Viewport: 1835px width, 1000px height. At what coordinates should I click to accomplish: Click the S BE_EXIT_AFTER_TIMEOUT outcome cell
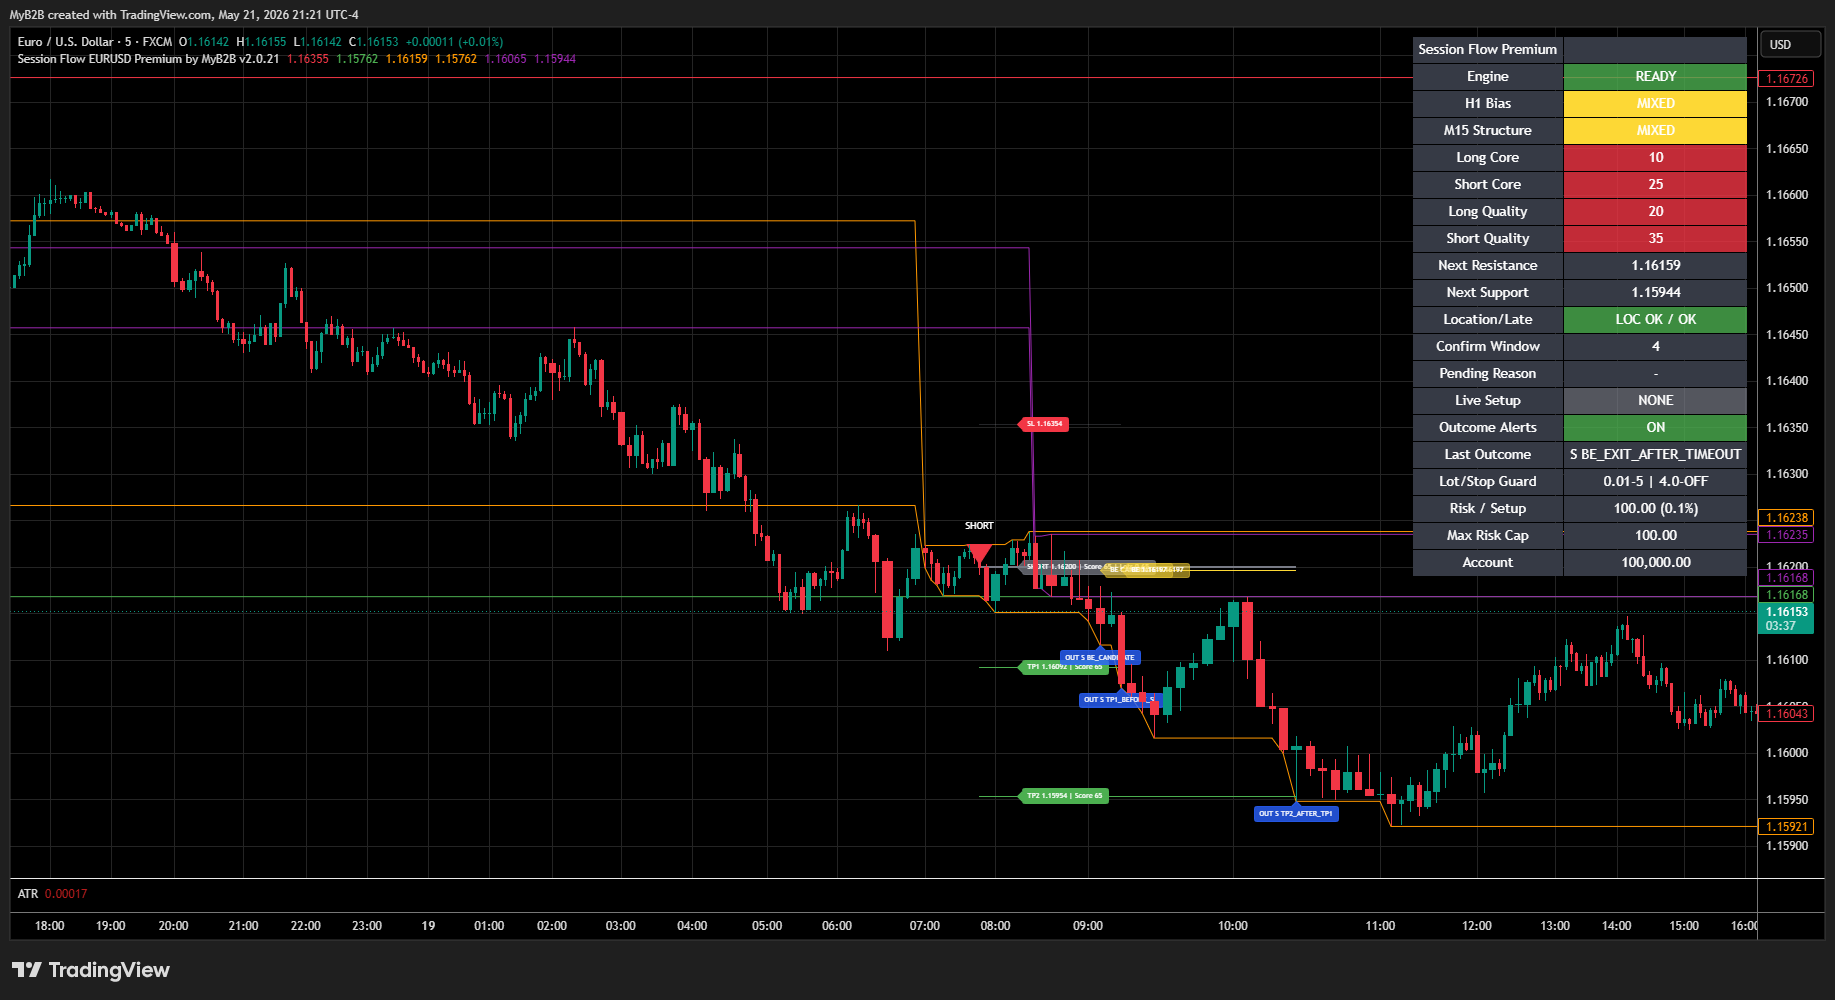pos(1655,454)
